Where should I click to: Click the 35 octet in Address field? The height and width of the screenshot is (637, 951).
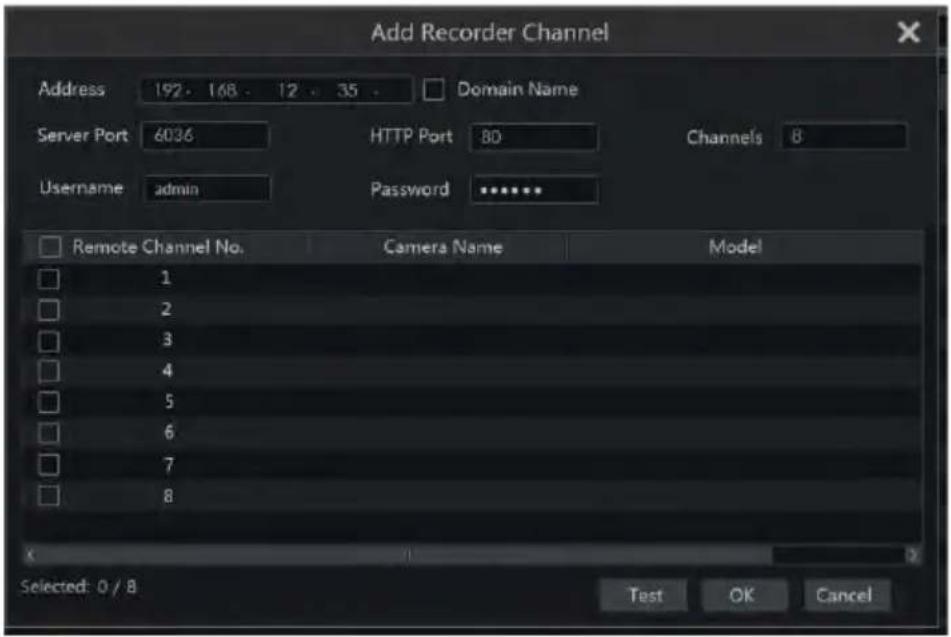[347, 90]
